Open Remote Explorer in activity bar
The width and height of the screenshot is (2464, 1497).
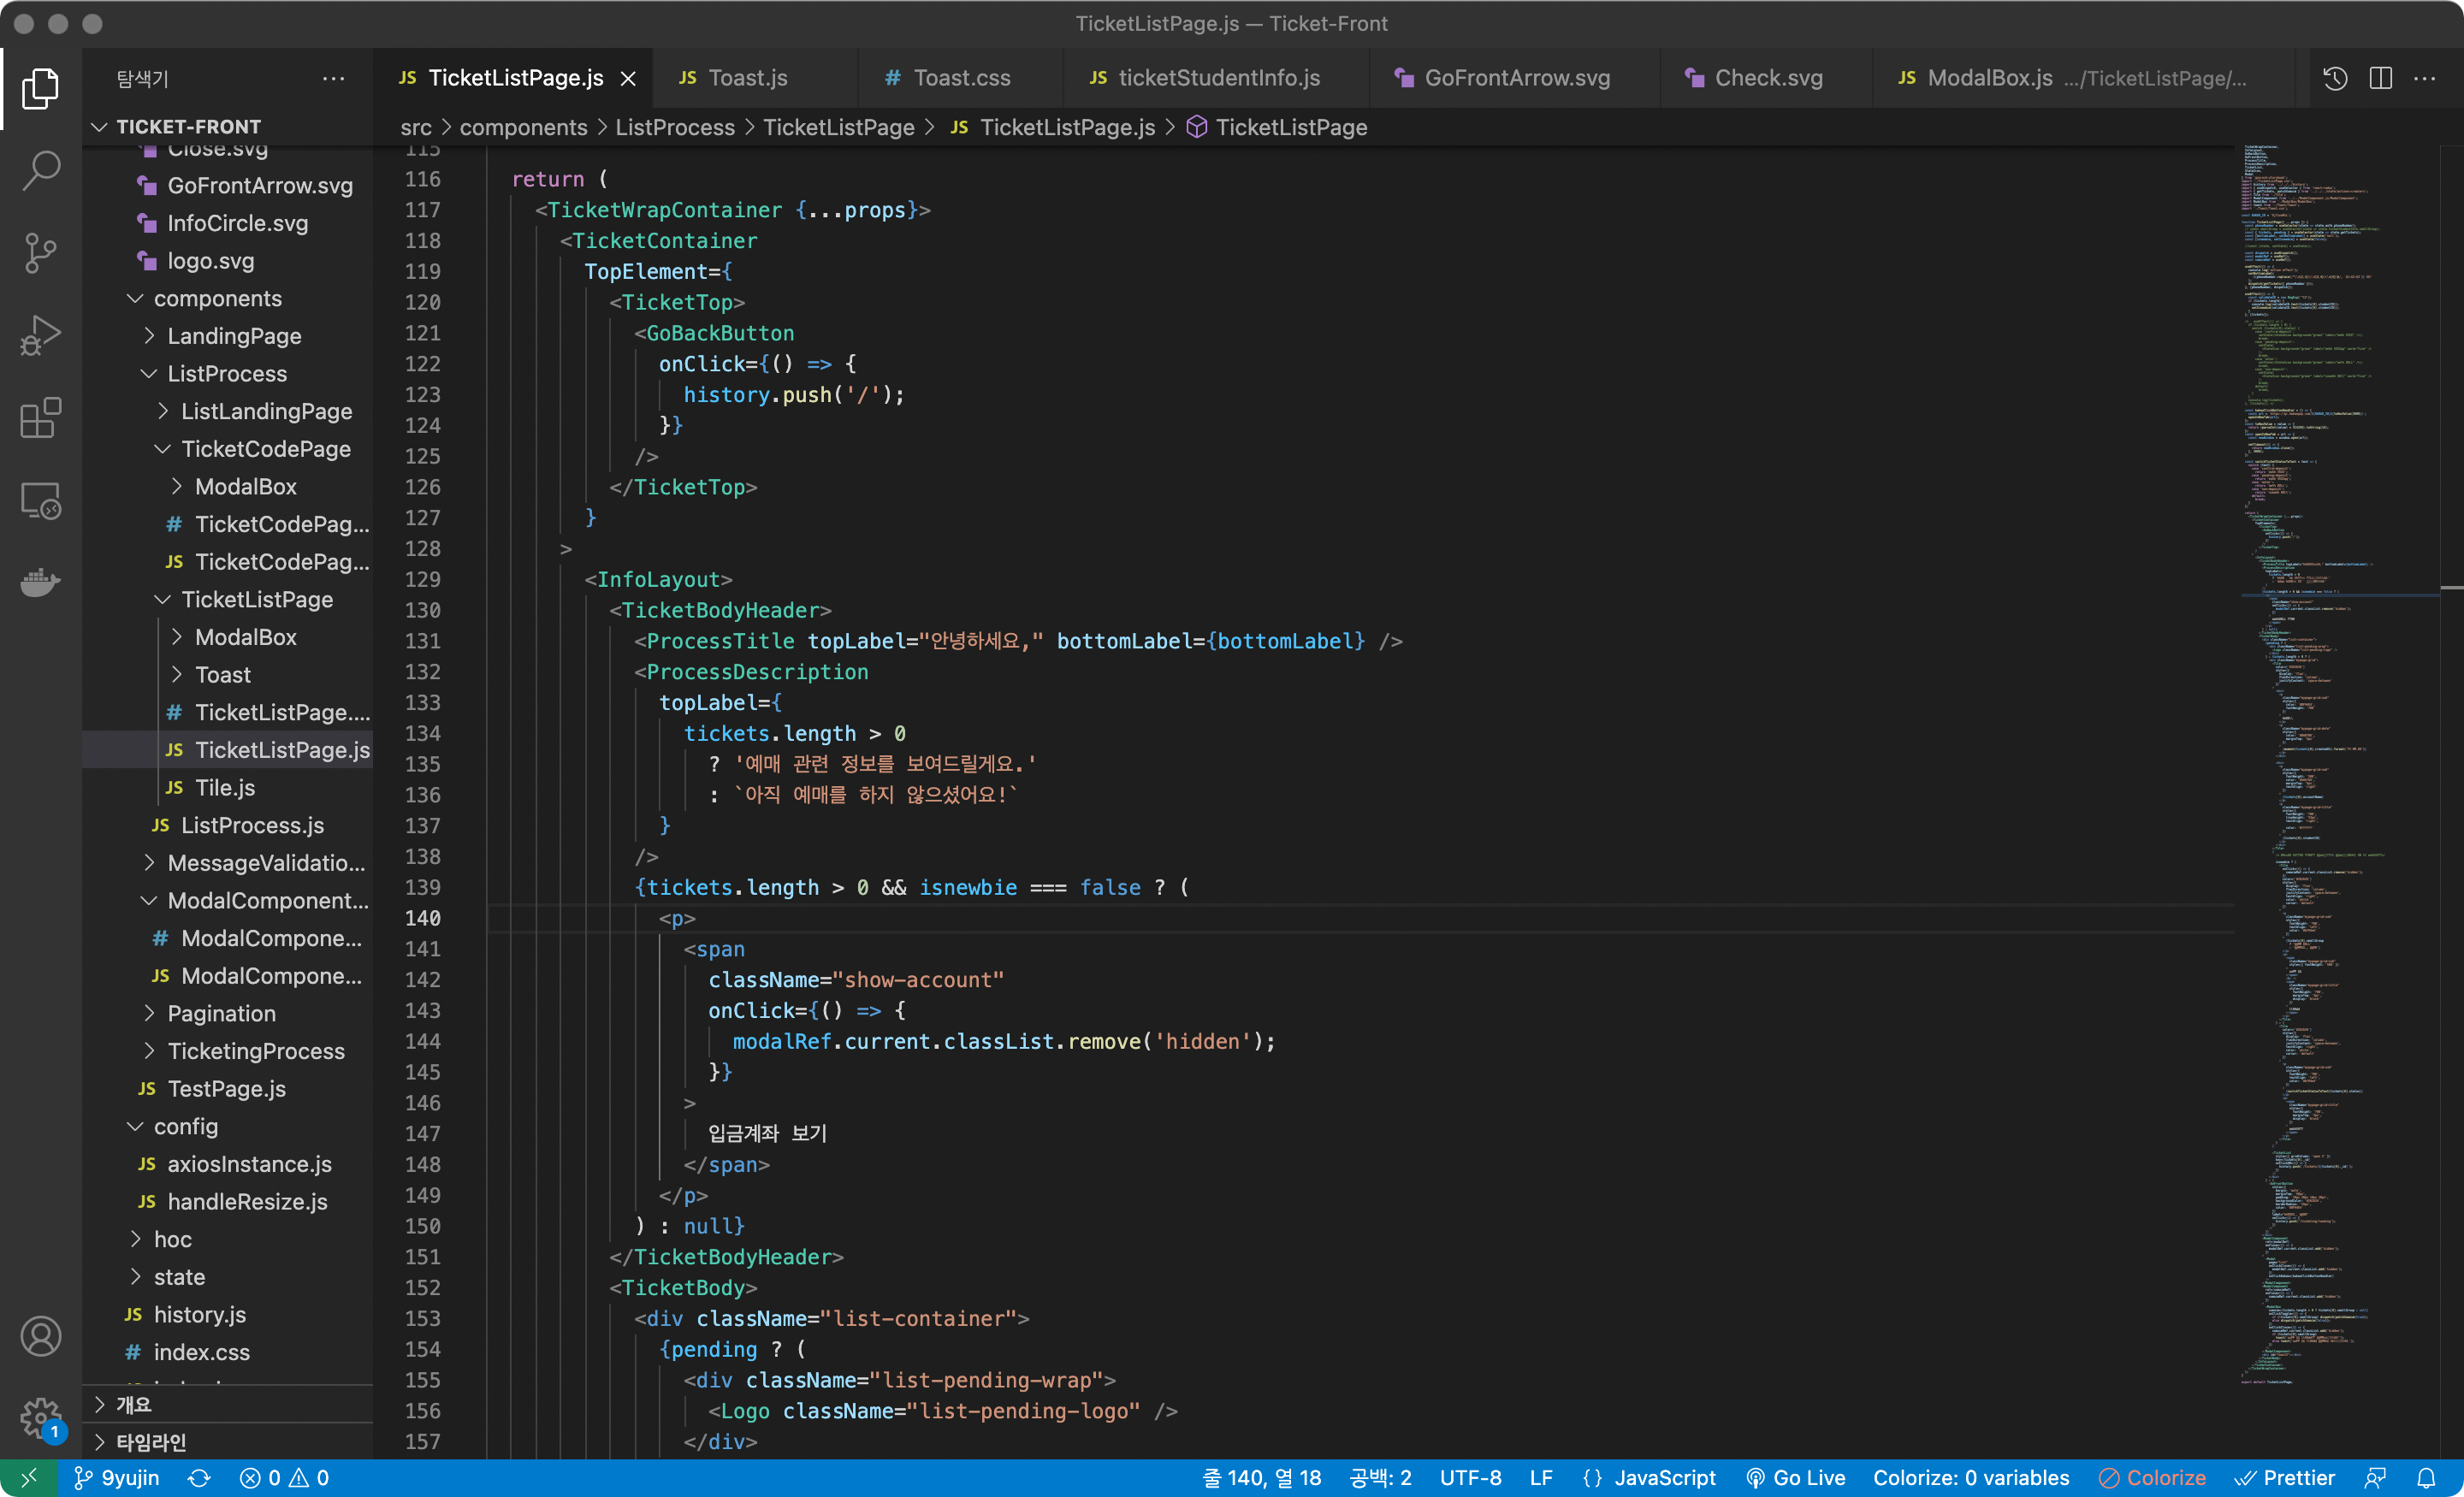(40, 500)
